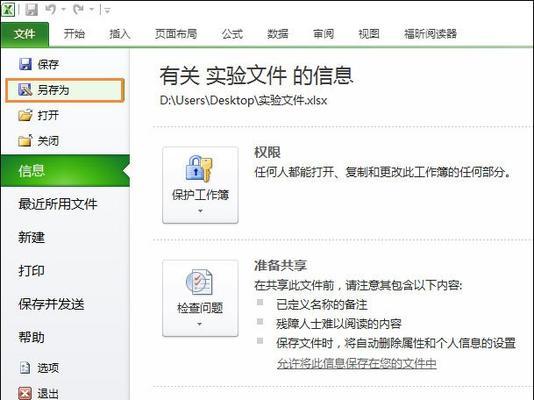
Task: Open the Redo history dropdown arrow
Action: [92, 10]
